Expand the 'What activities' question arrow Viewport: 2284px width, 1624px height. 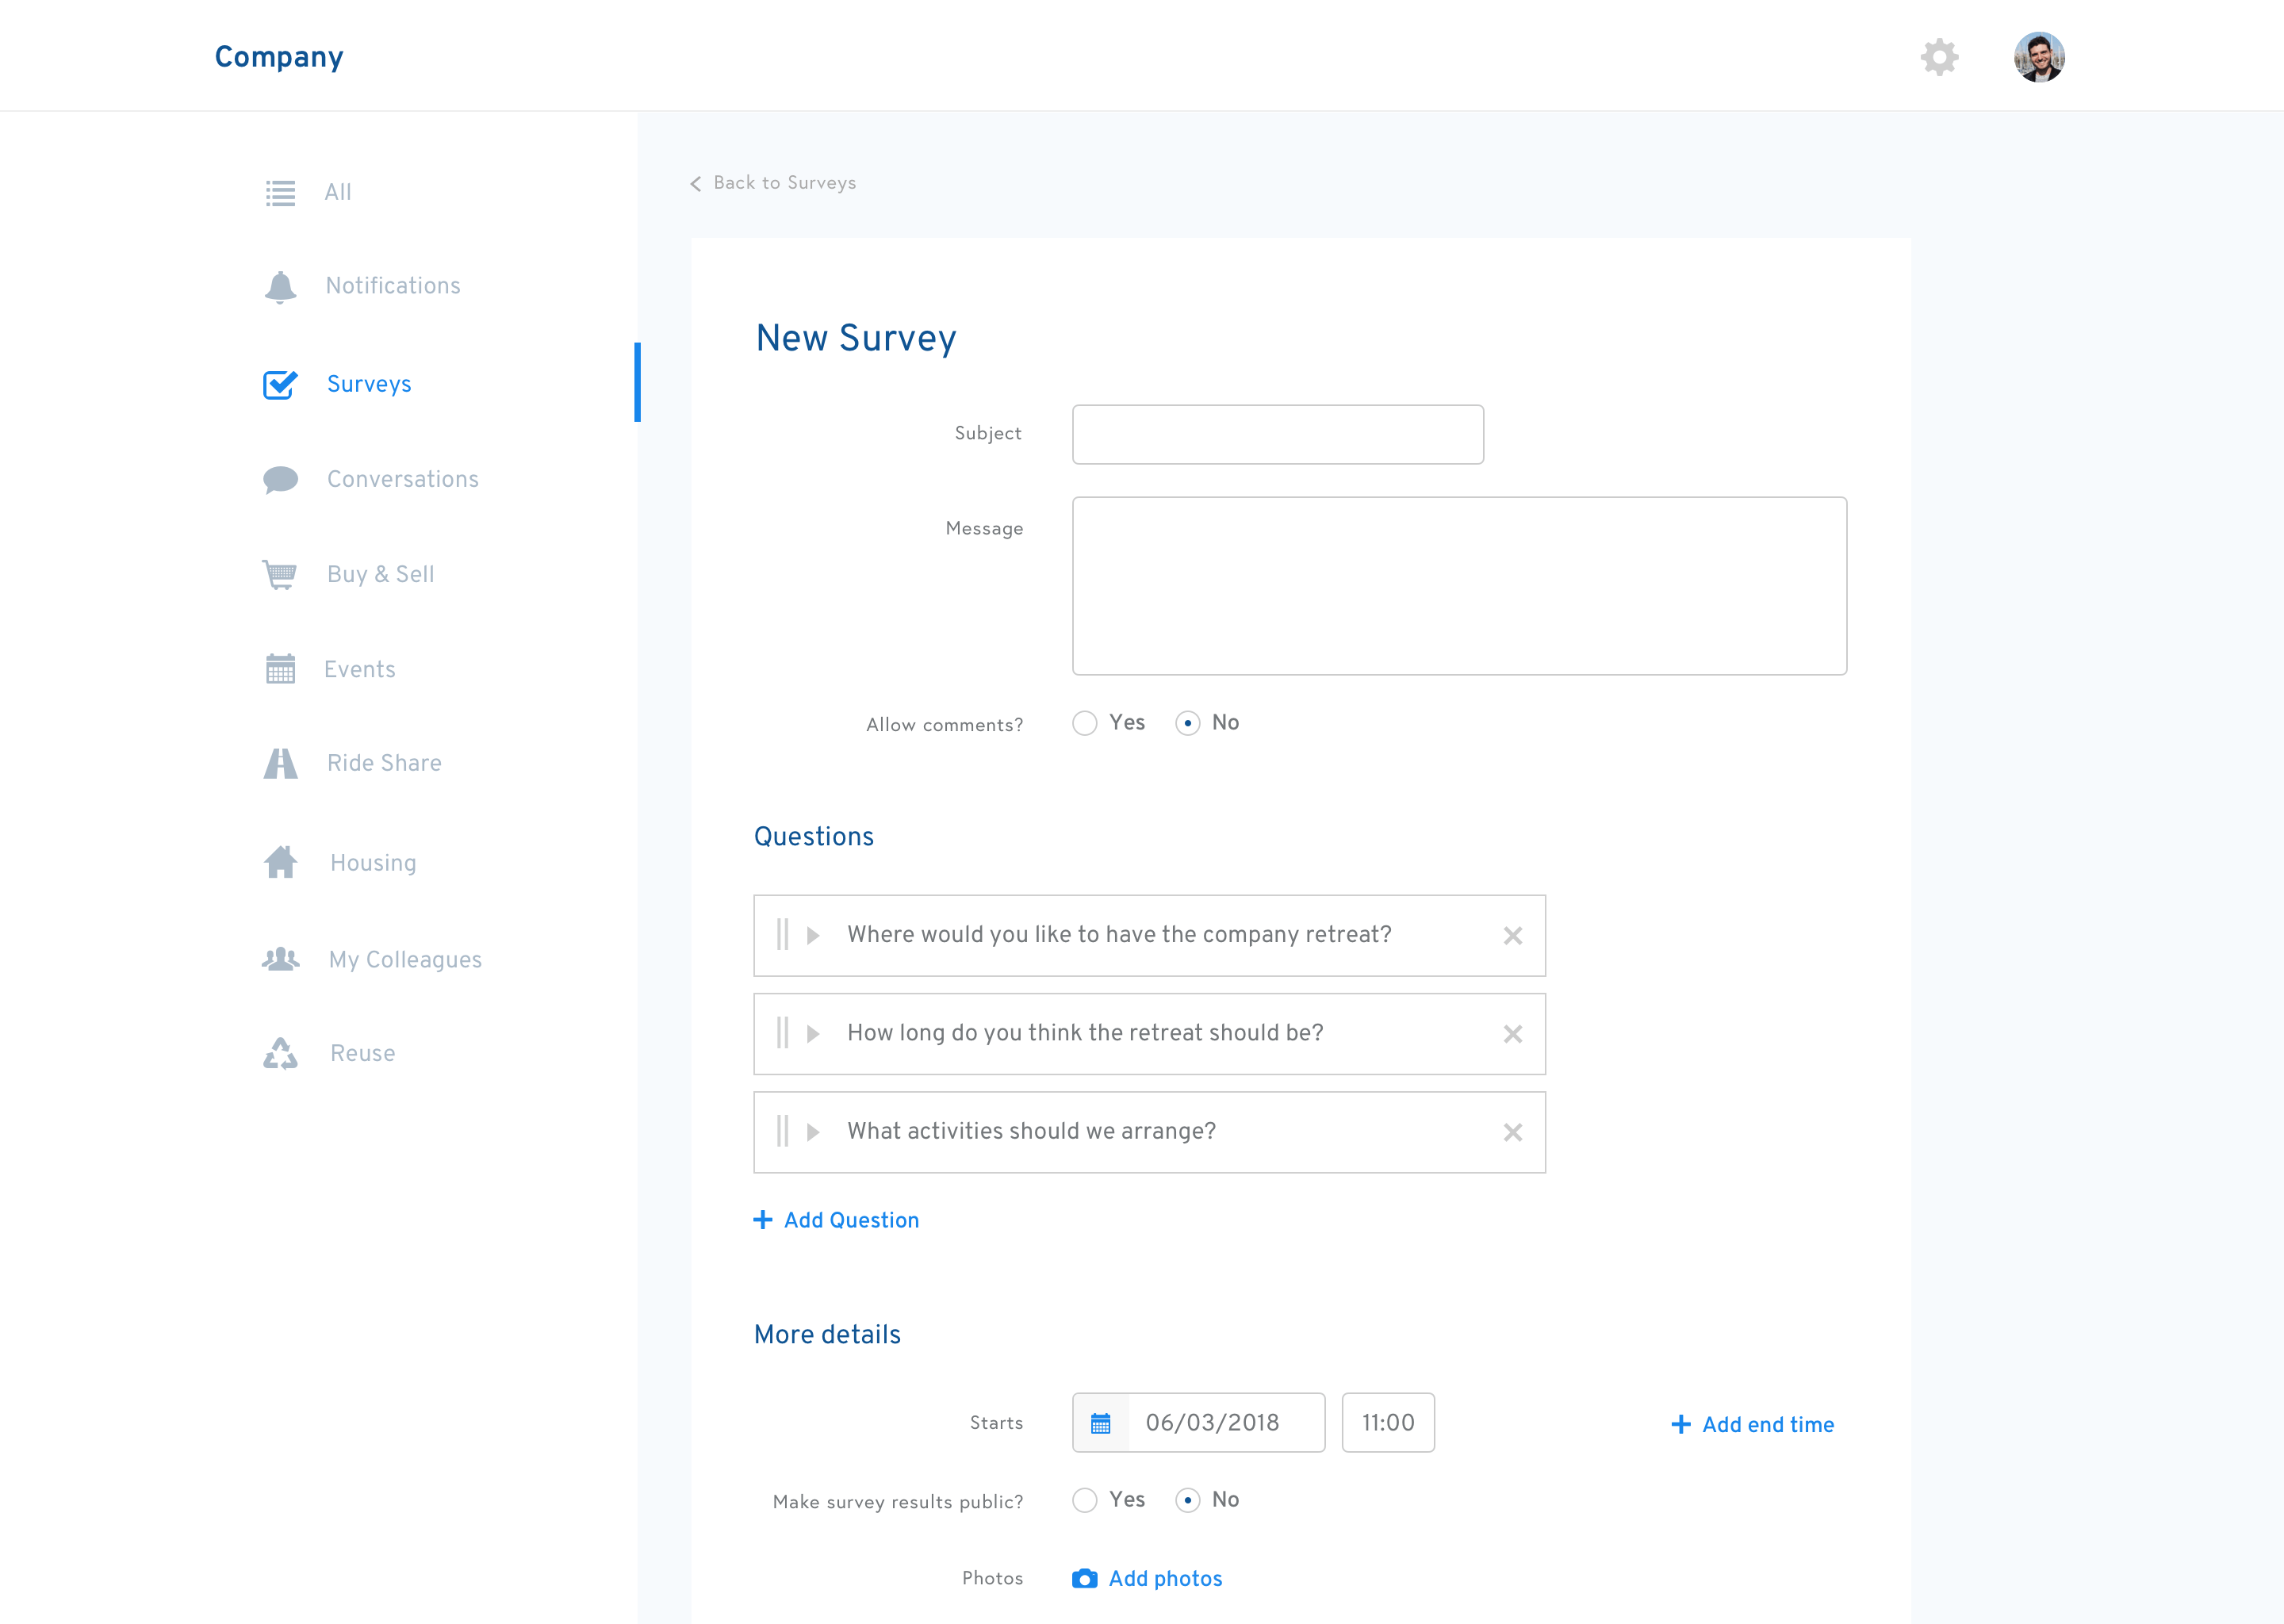point(813,1132)
